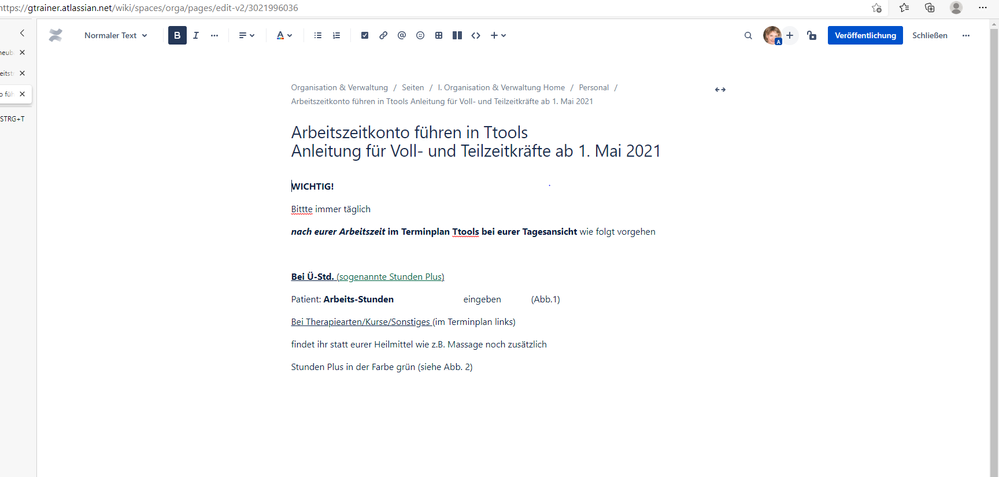999x477 pixels.
Task: Insert a link via toolbar
Action: click(x=383, y=36)
